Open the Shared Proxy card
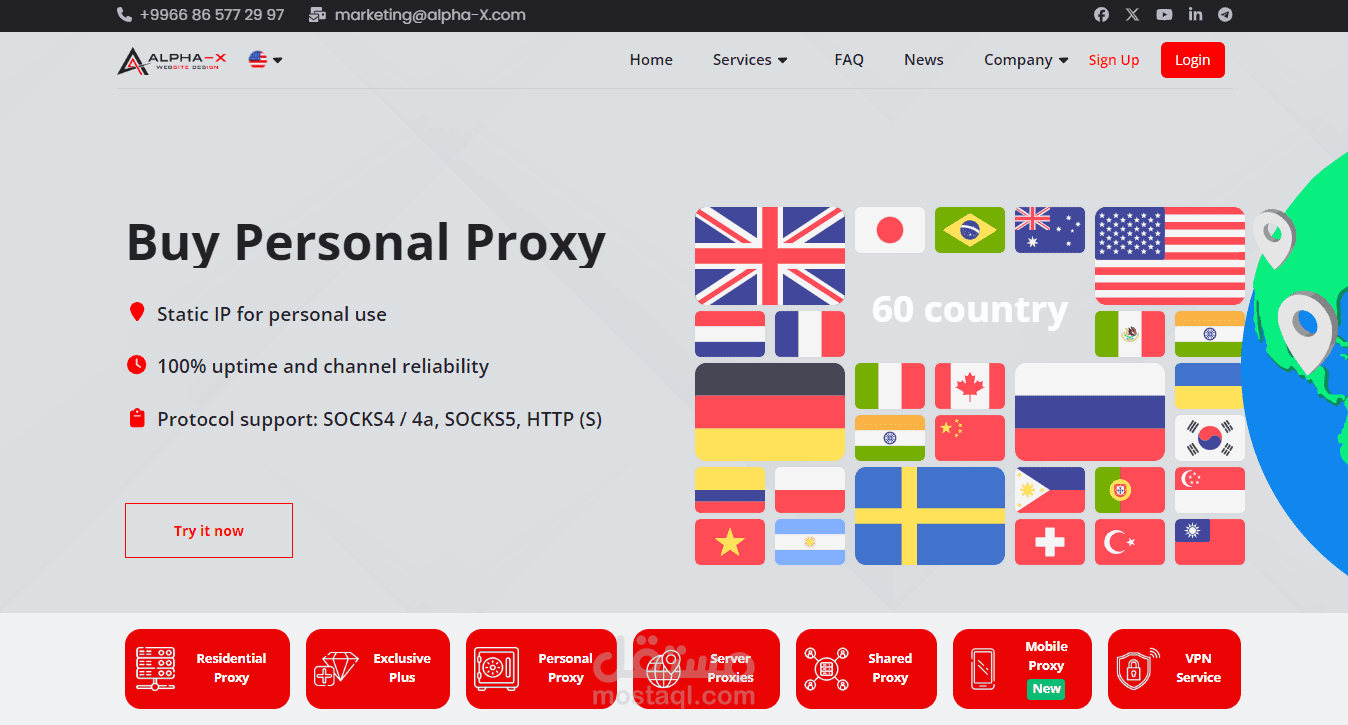The image size is (1348, 725). (x=866, y=668)
